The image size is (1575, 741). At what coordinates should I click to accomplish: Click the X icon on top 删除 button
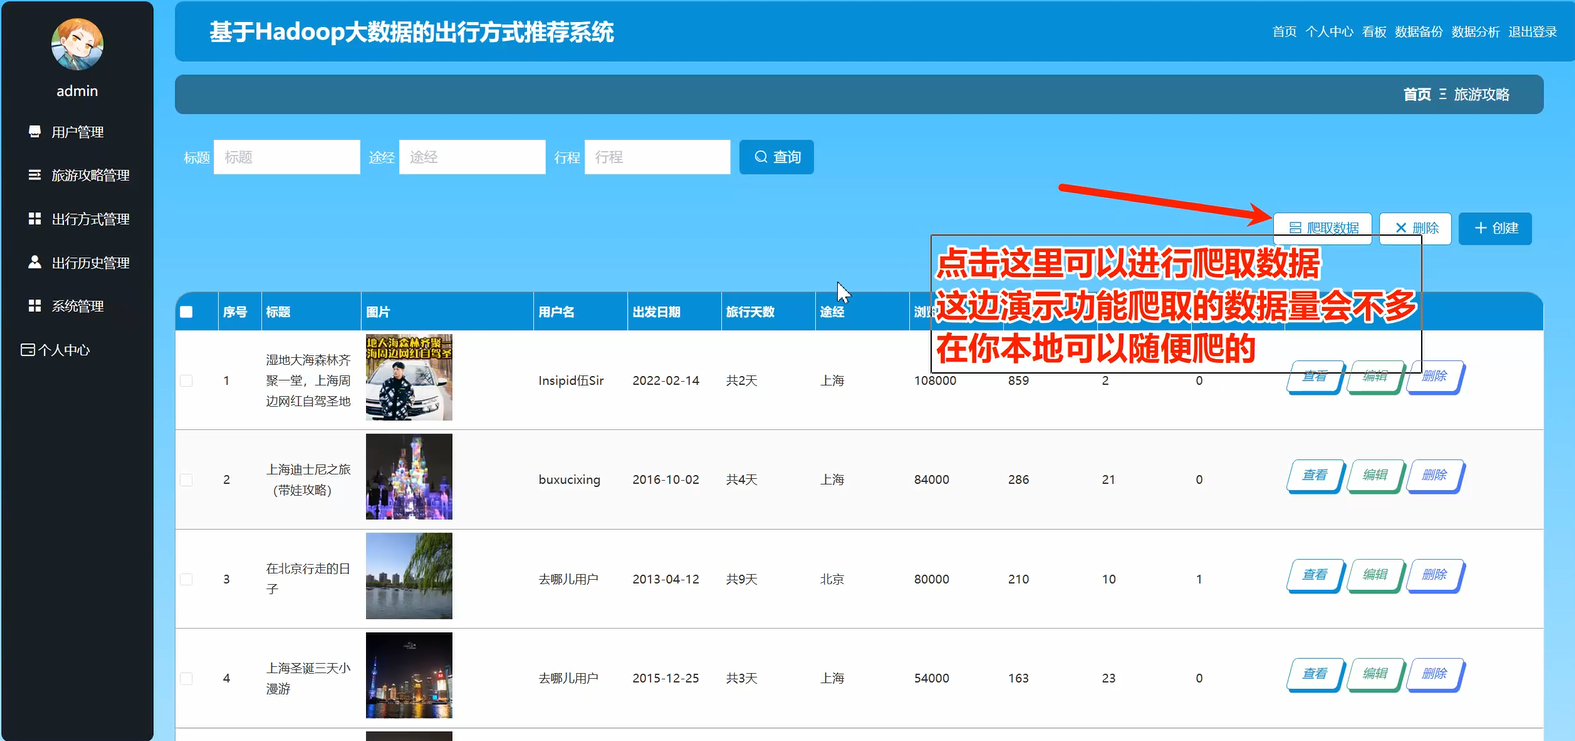pyautogui.click(x=1401, y=228)
